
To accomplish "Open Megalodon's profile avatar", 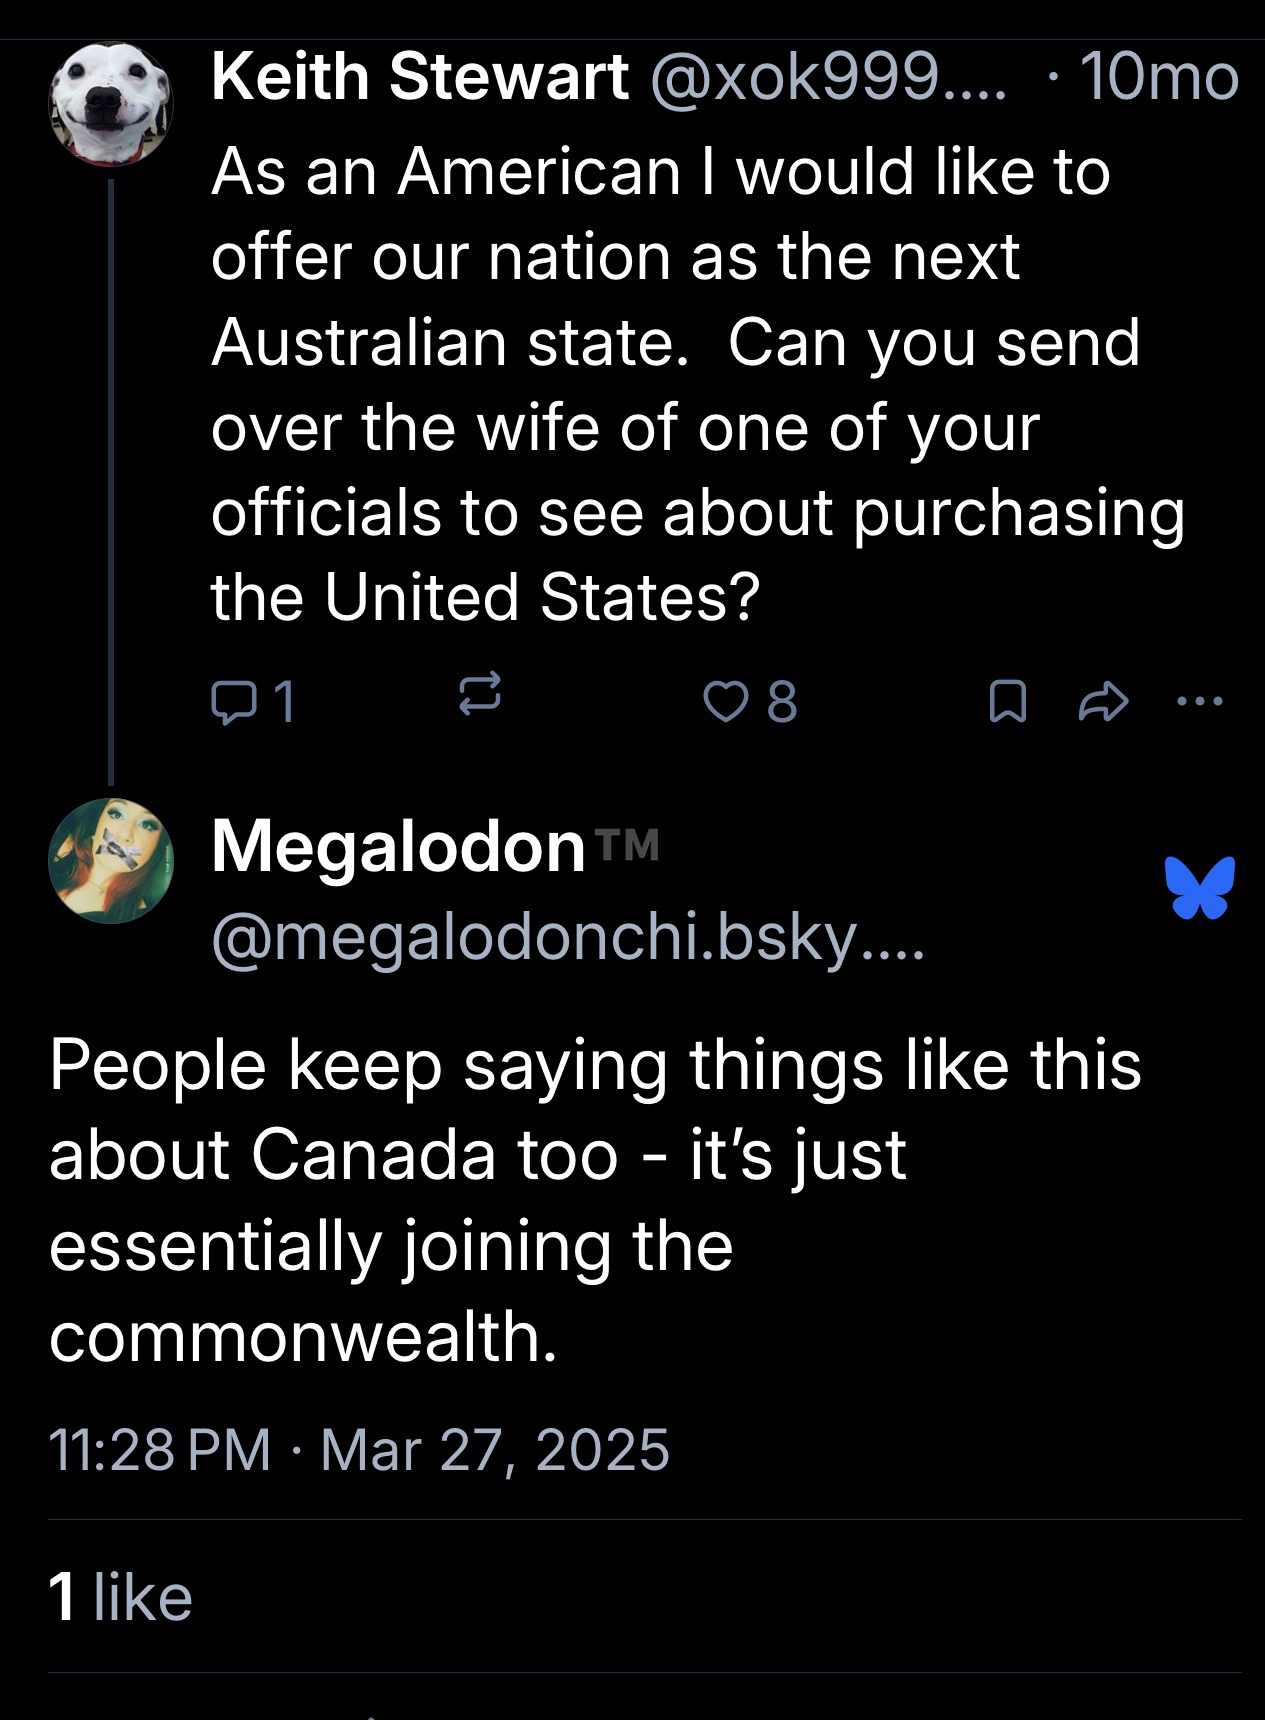I will tap(111, 861).
